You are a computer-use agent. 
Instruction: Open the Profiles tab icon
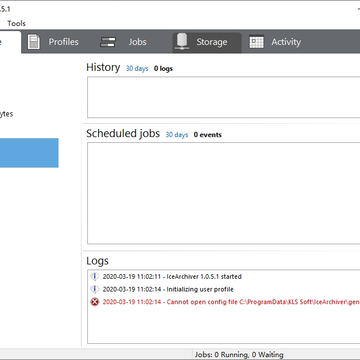coord(34,42)
